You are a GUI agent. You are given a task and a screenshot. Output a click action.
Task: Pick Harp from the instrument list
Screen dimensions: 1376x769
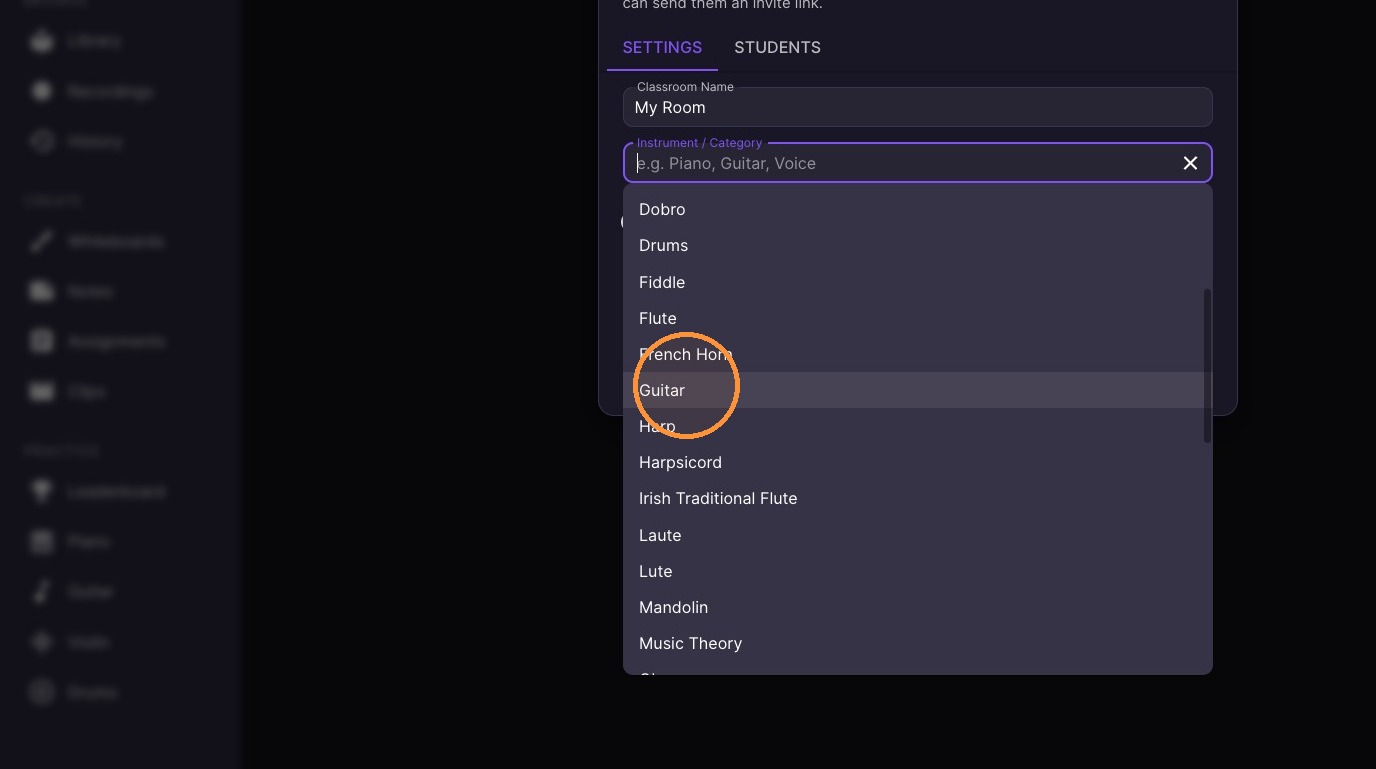point(917,426)
